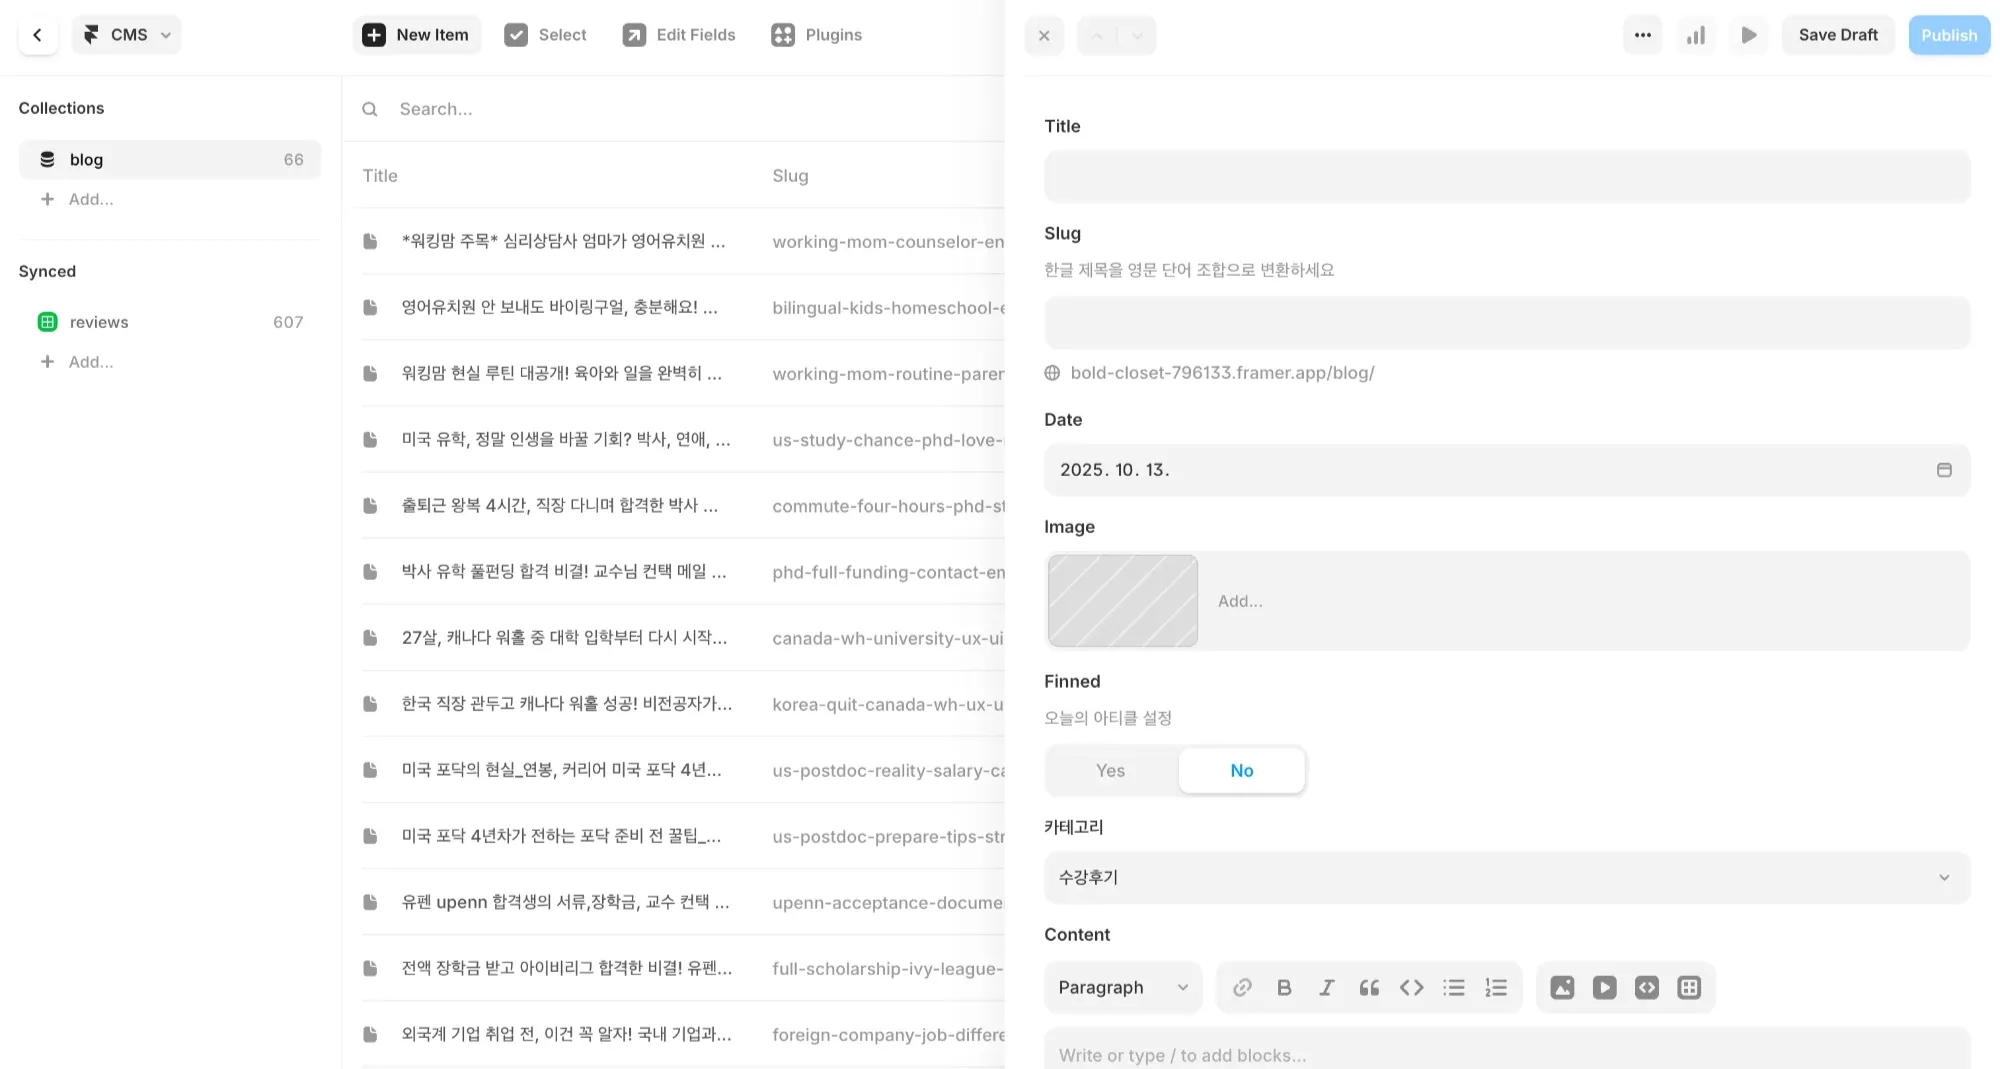Click the Add image placeholder thumbnail
This screenshot has height=1069, width=2000.
(x=1122, y=600)
